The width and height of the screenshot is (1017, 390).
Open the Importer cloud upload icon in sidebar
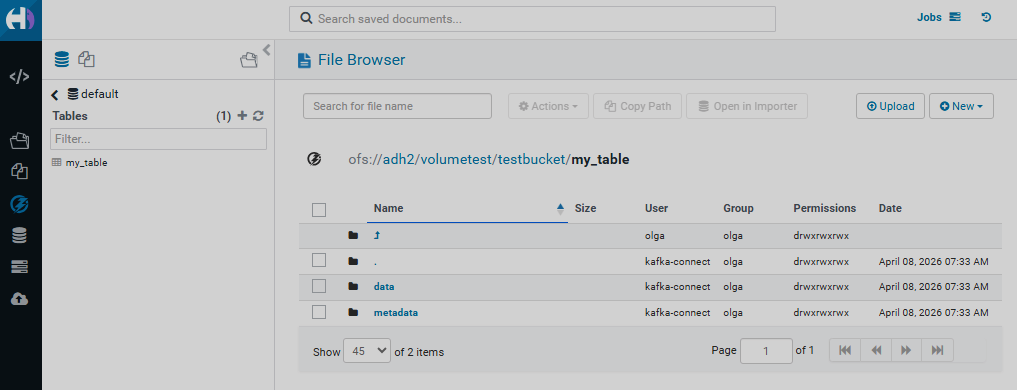pyautogui.click(x=19, y=299)
